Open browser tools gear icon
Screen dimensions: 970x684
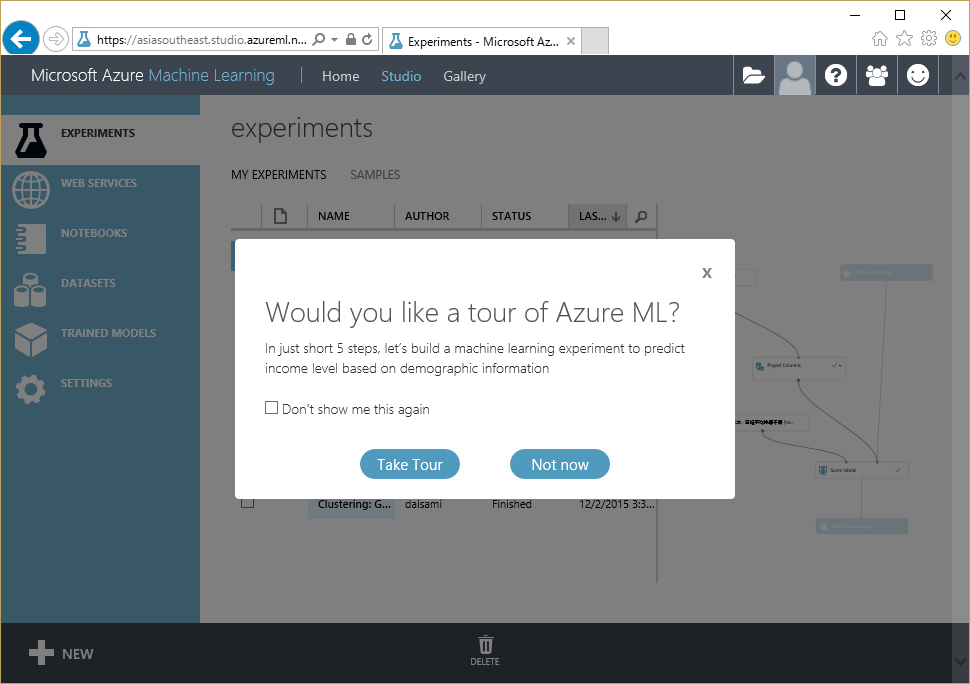[x=929, y=38]
